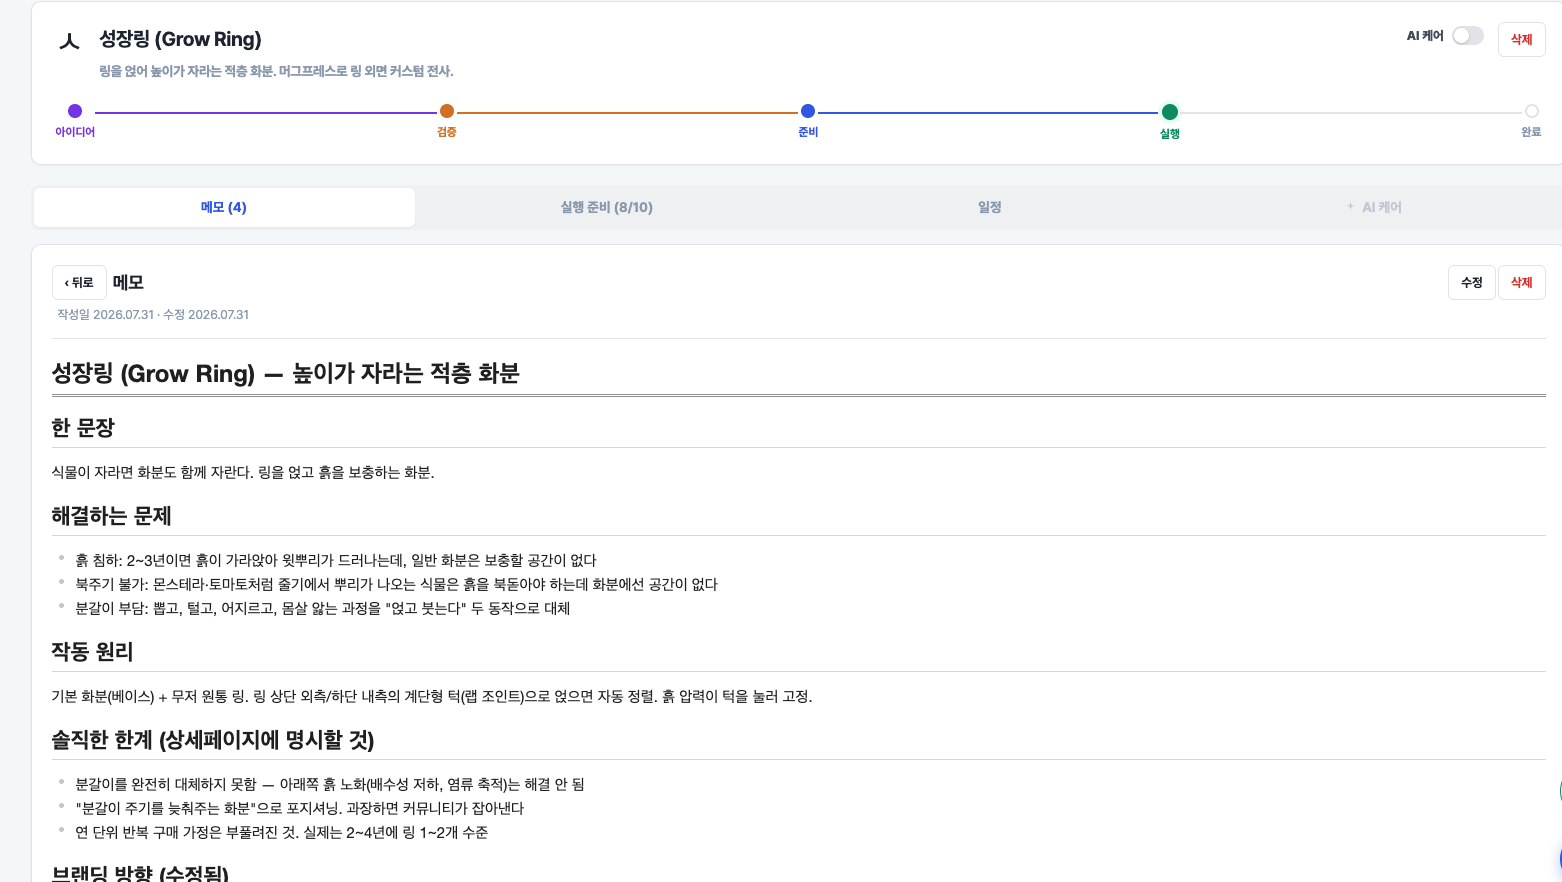Select the 실행 stage dot

point(1170,112)
